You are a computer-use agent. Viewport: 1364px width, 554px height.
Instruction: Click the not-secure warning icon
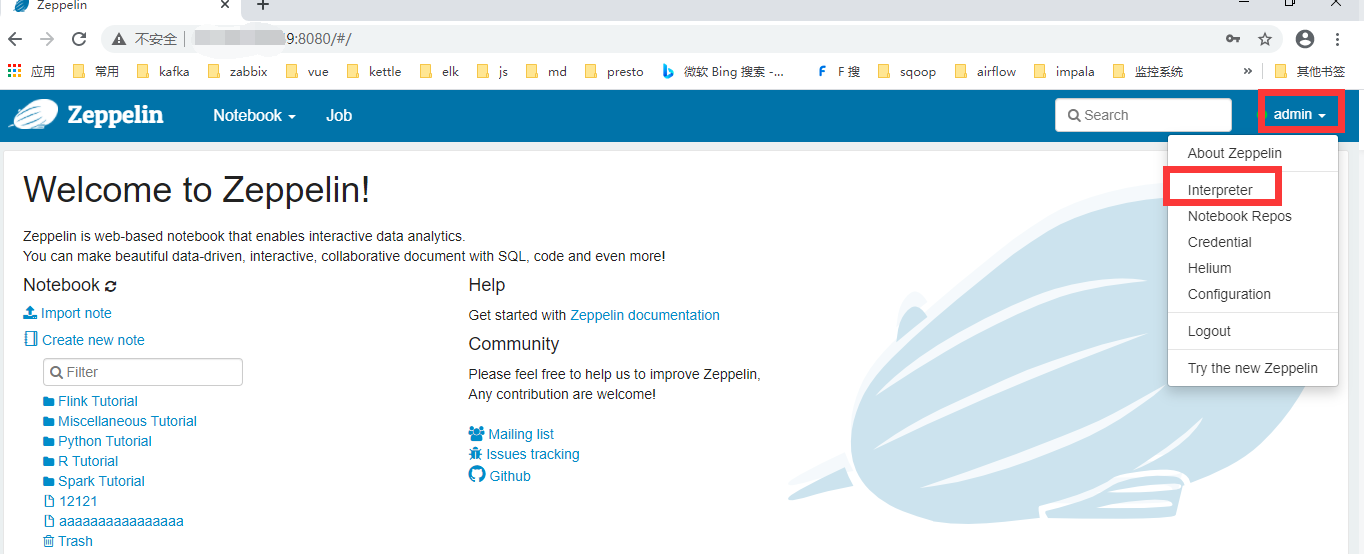click(x=119, y=39)
